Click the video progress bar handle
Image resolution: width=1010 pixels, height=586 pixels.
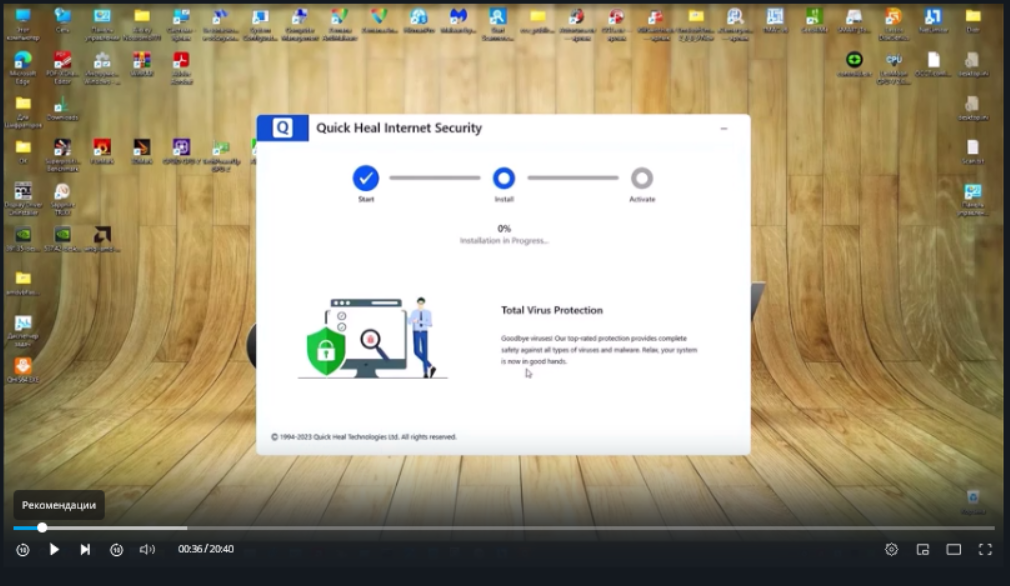[42, 528]
